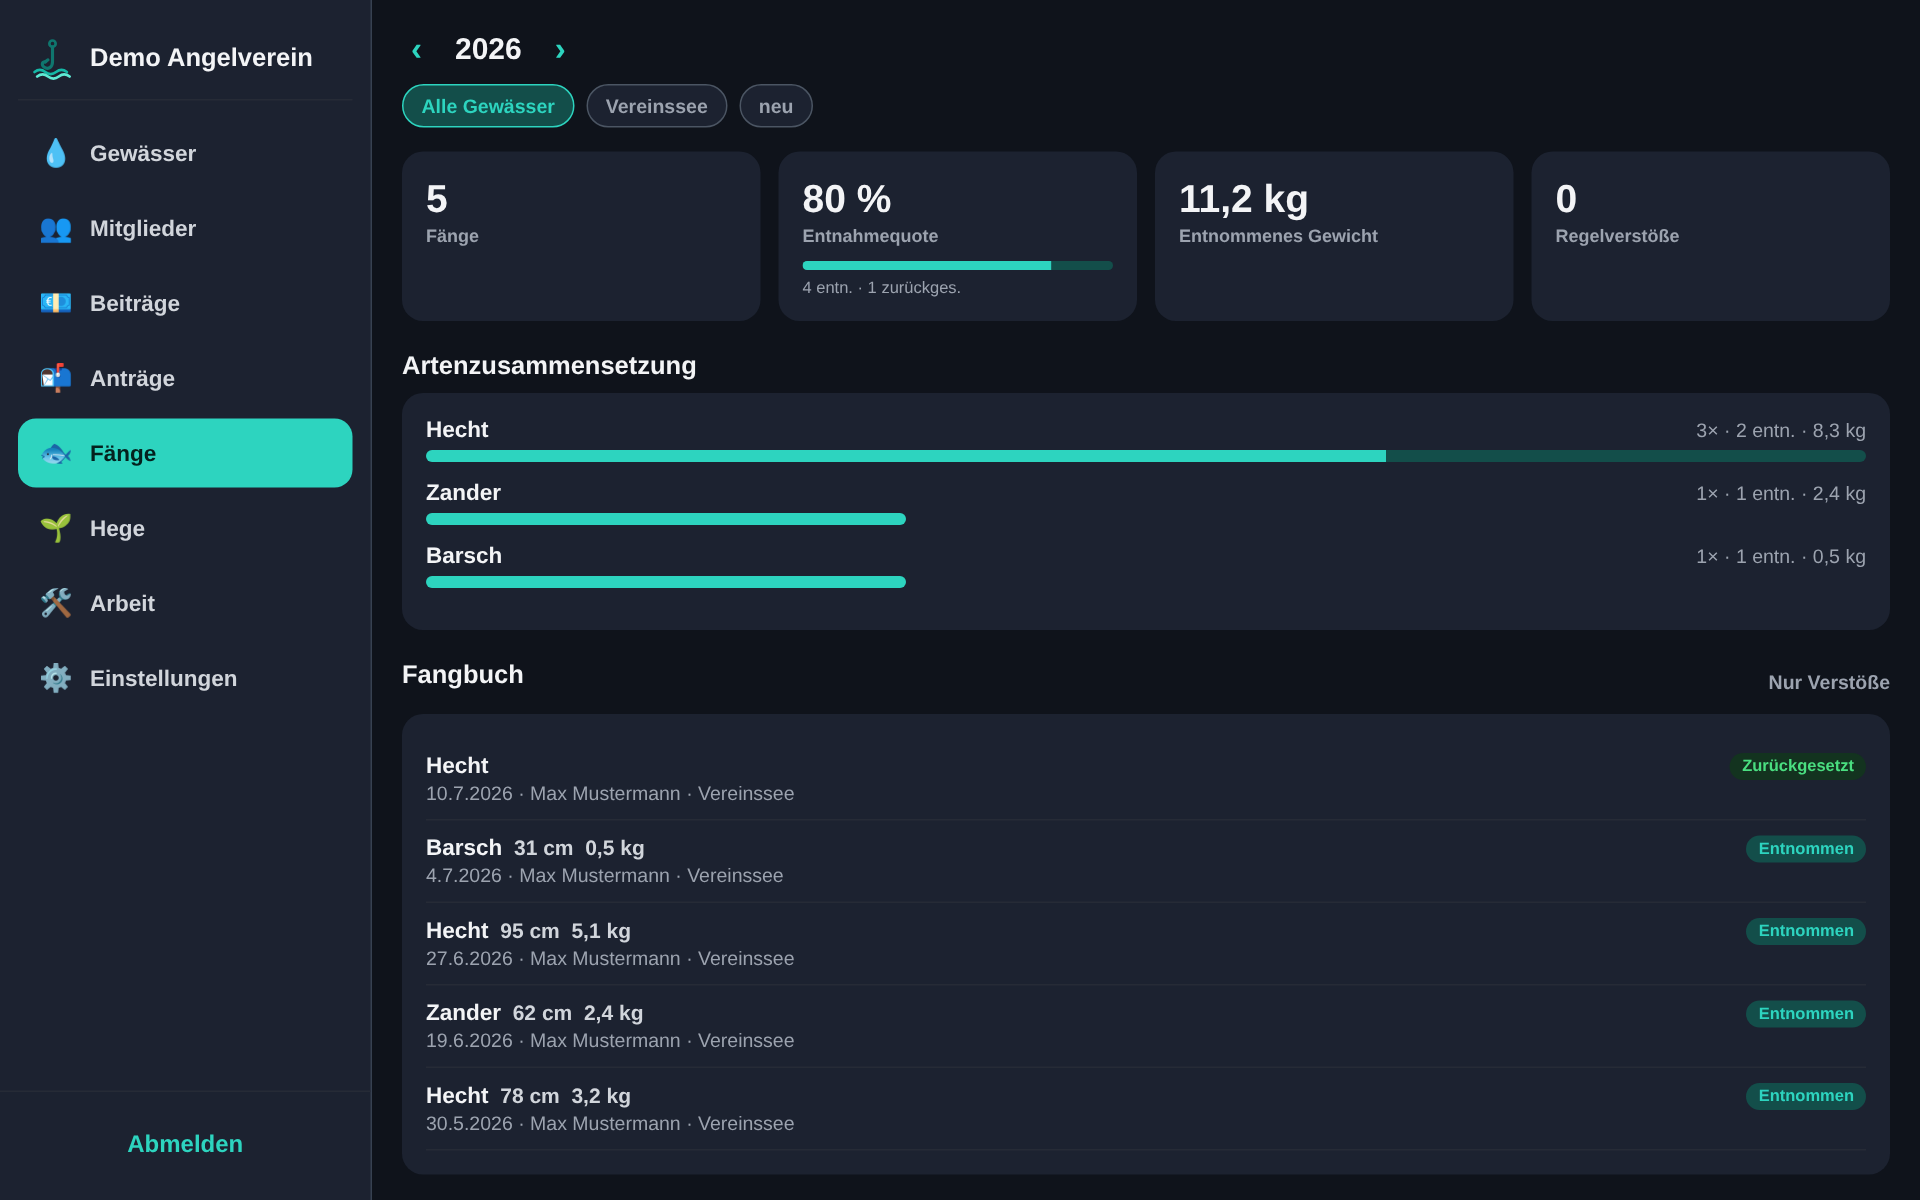
Task: Open the Einstellungen menu label
Action: click(x=163, y=678)
